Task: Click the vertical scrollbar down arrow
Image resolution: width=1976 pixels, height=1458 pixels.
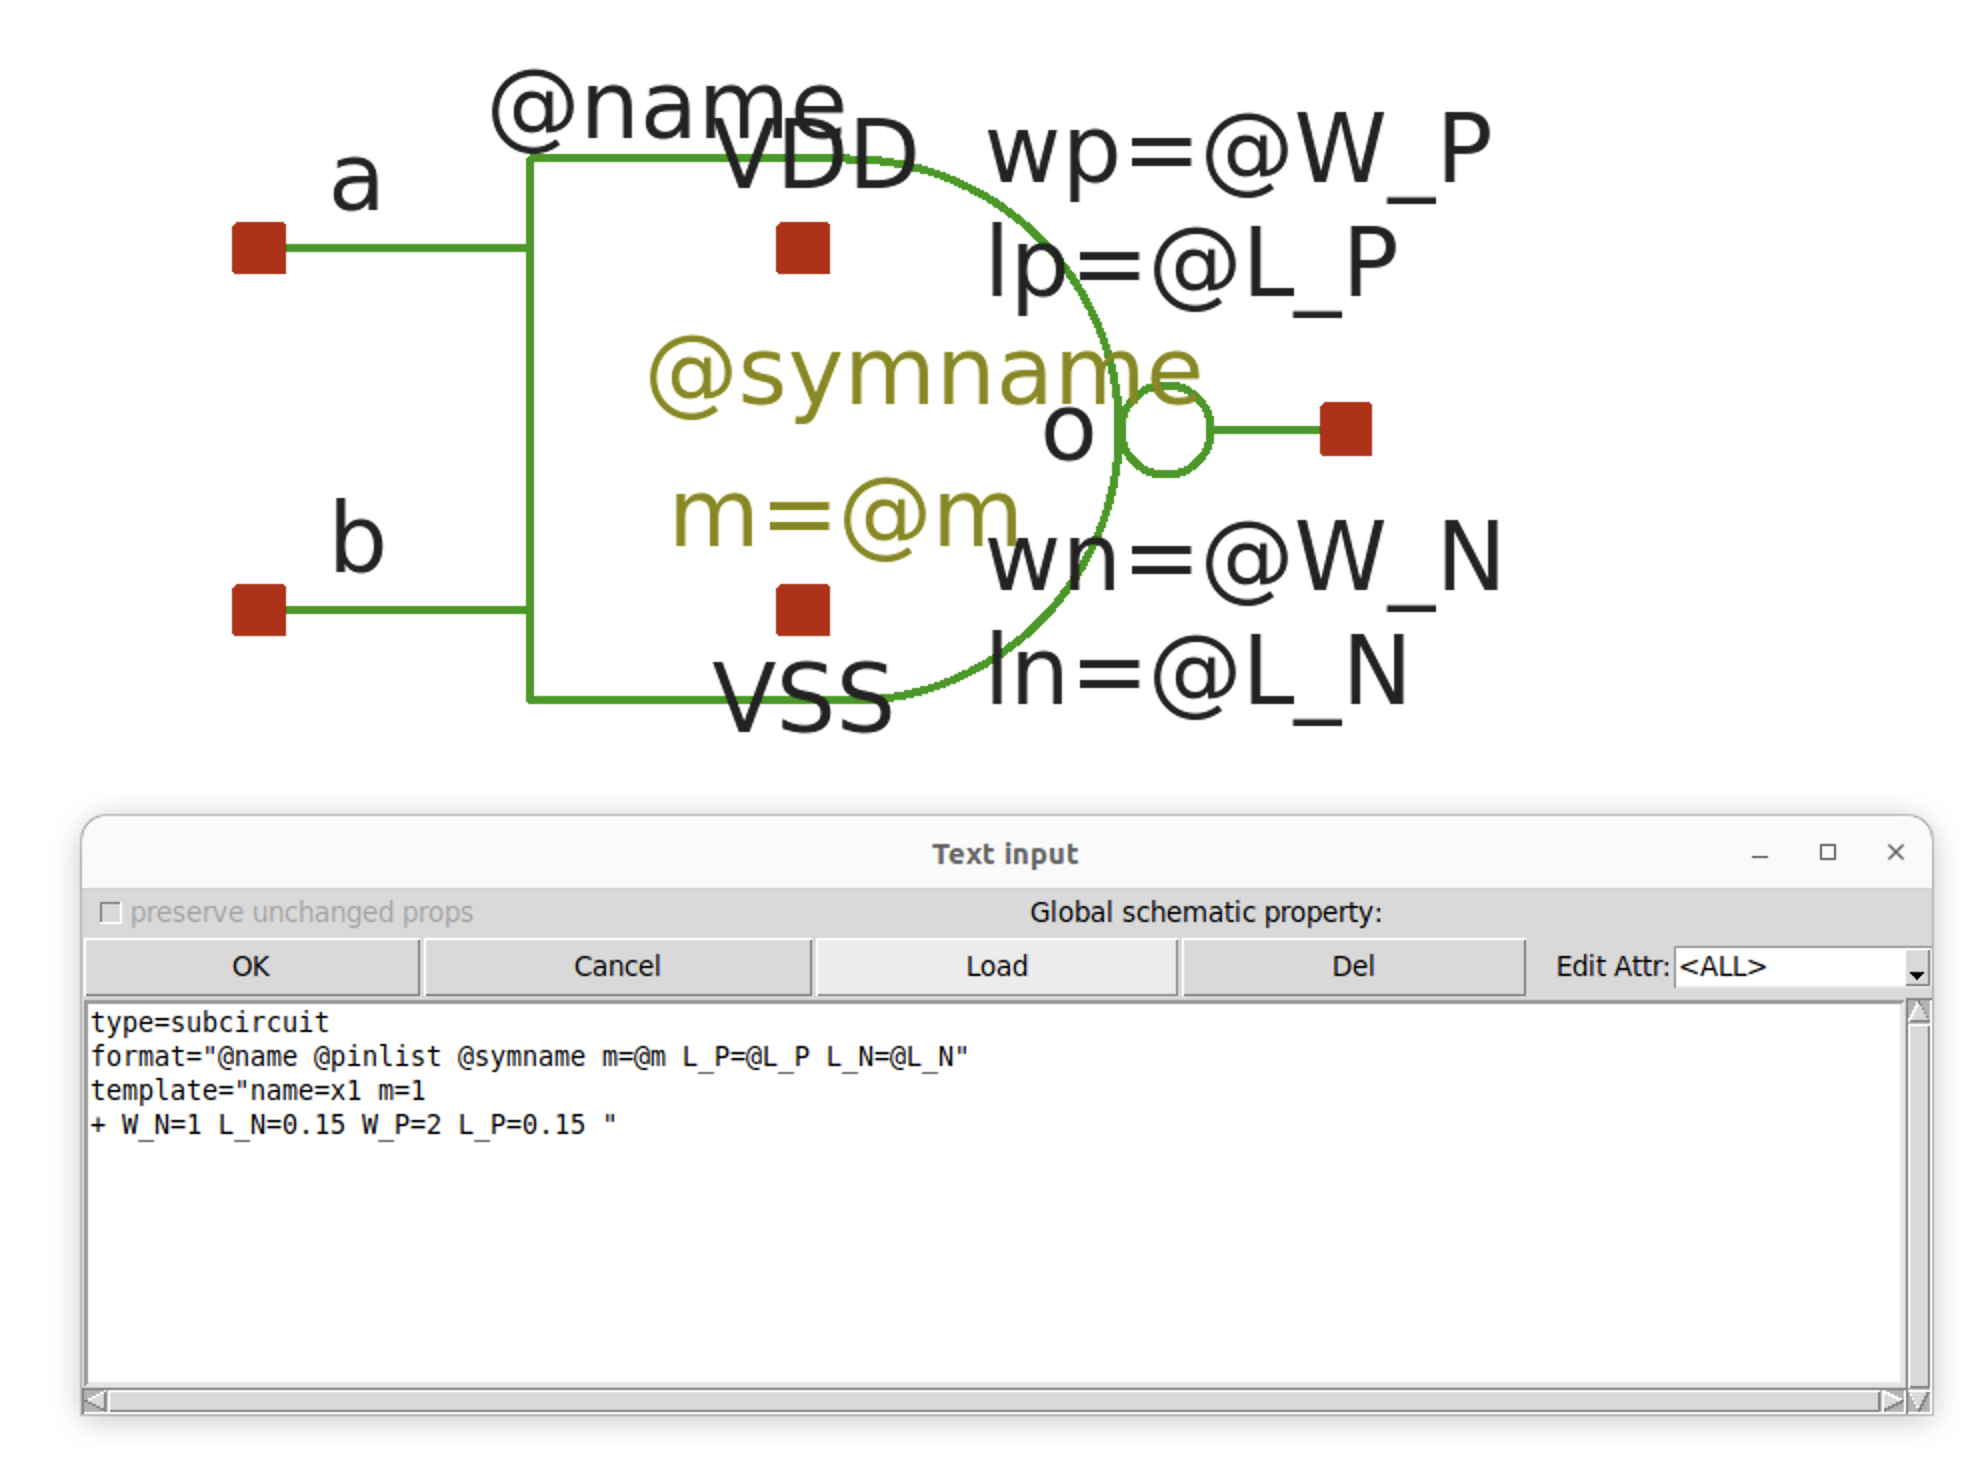Action: coord(1918,1401)
